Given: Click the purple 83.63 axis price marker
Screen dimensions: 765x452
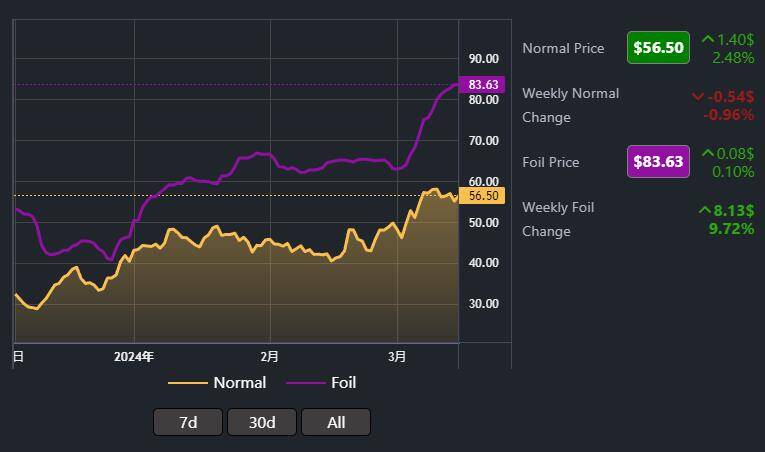Looking at the screenshot, I should 482,84.
